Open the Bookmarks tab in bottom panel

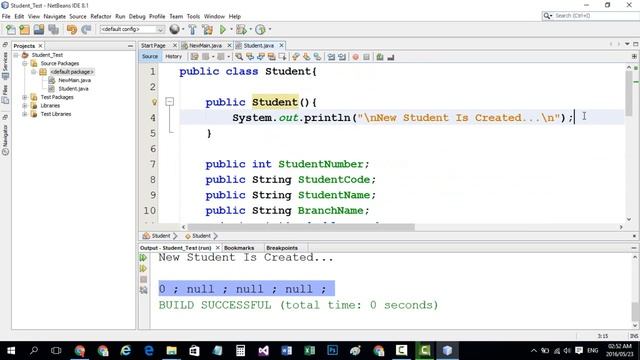tap(239, 248)
